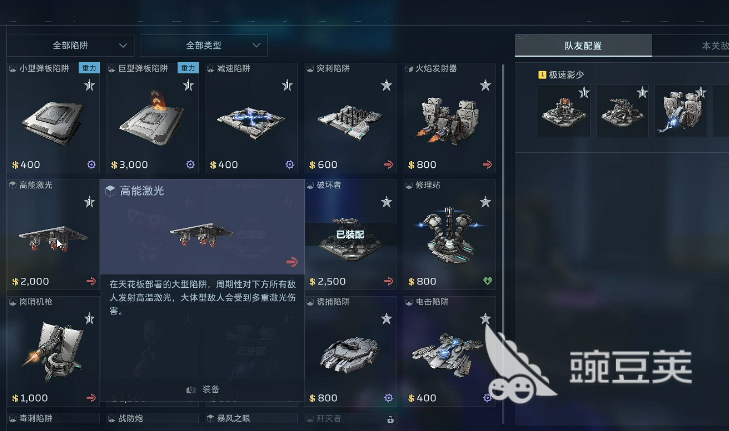Toggle favorite star on 火焰发射器
729x431 pixels.
click(x=485, y=85)
